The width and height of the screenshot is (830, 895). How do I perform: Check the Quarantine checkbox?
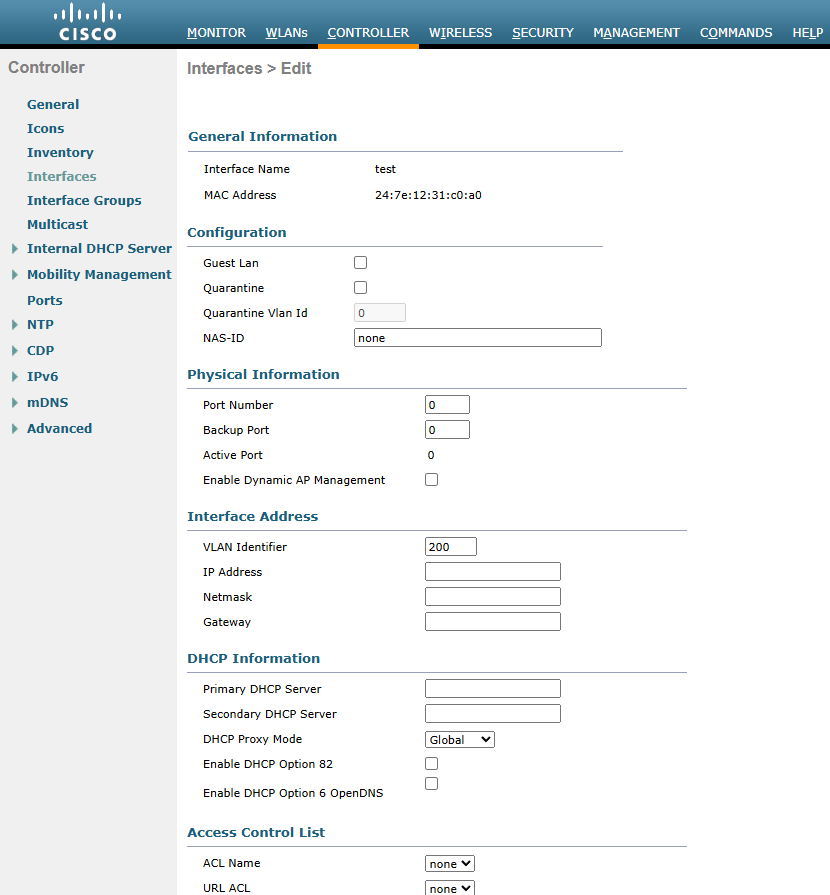[x=360, y=287]
